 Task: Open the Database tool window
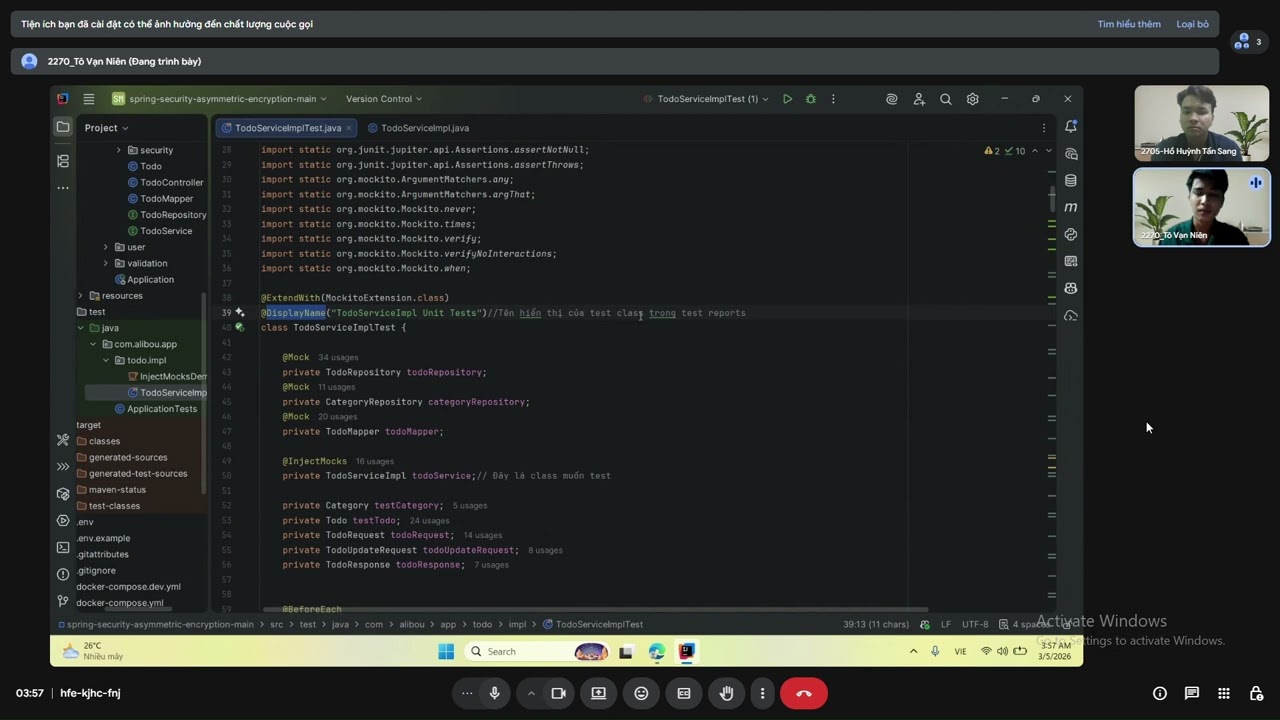pyautogui.click(x=1071, y=181)
